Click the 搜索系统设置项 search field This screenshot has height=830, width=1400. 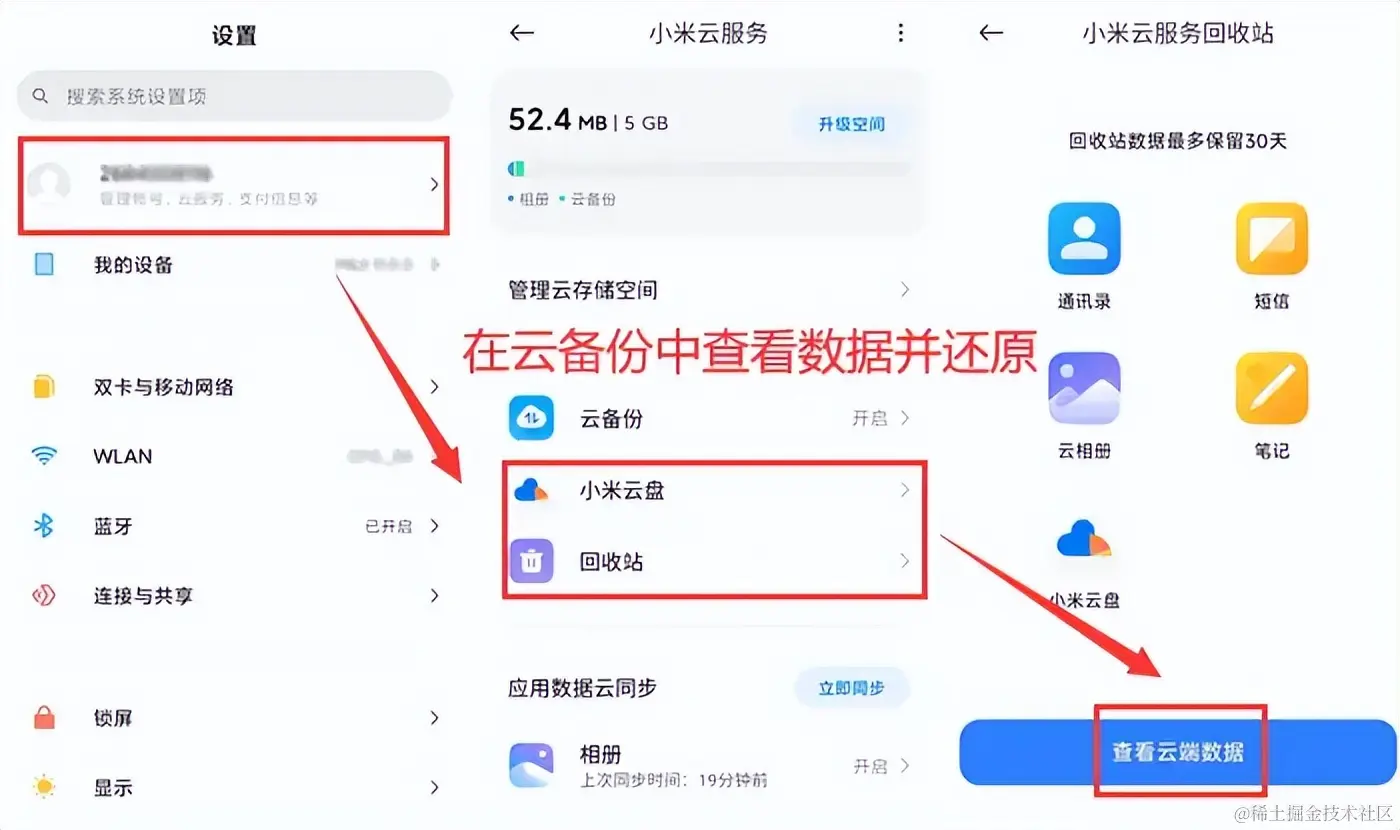235,96
